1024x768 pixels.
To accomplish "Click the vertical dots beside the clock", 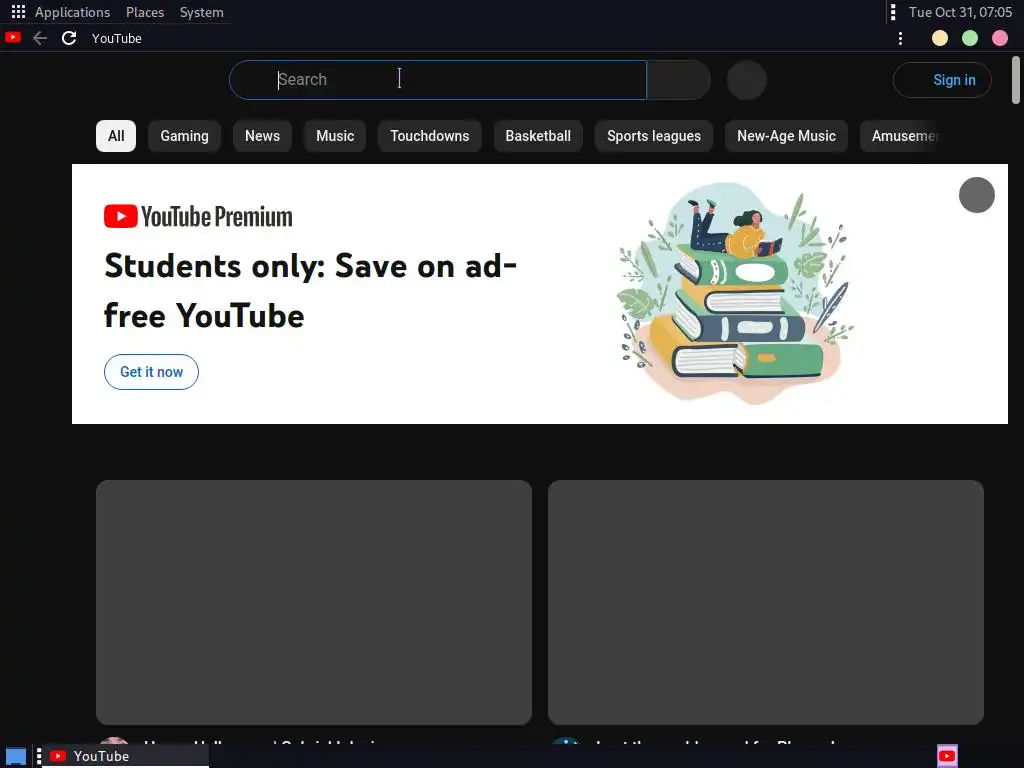I will [x=893, y=12].
